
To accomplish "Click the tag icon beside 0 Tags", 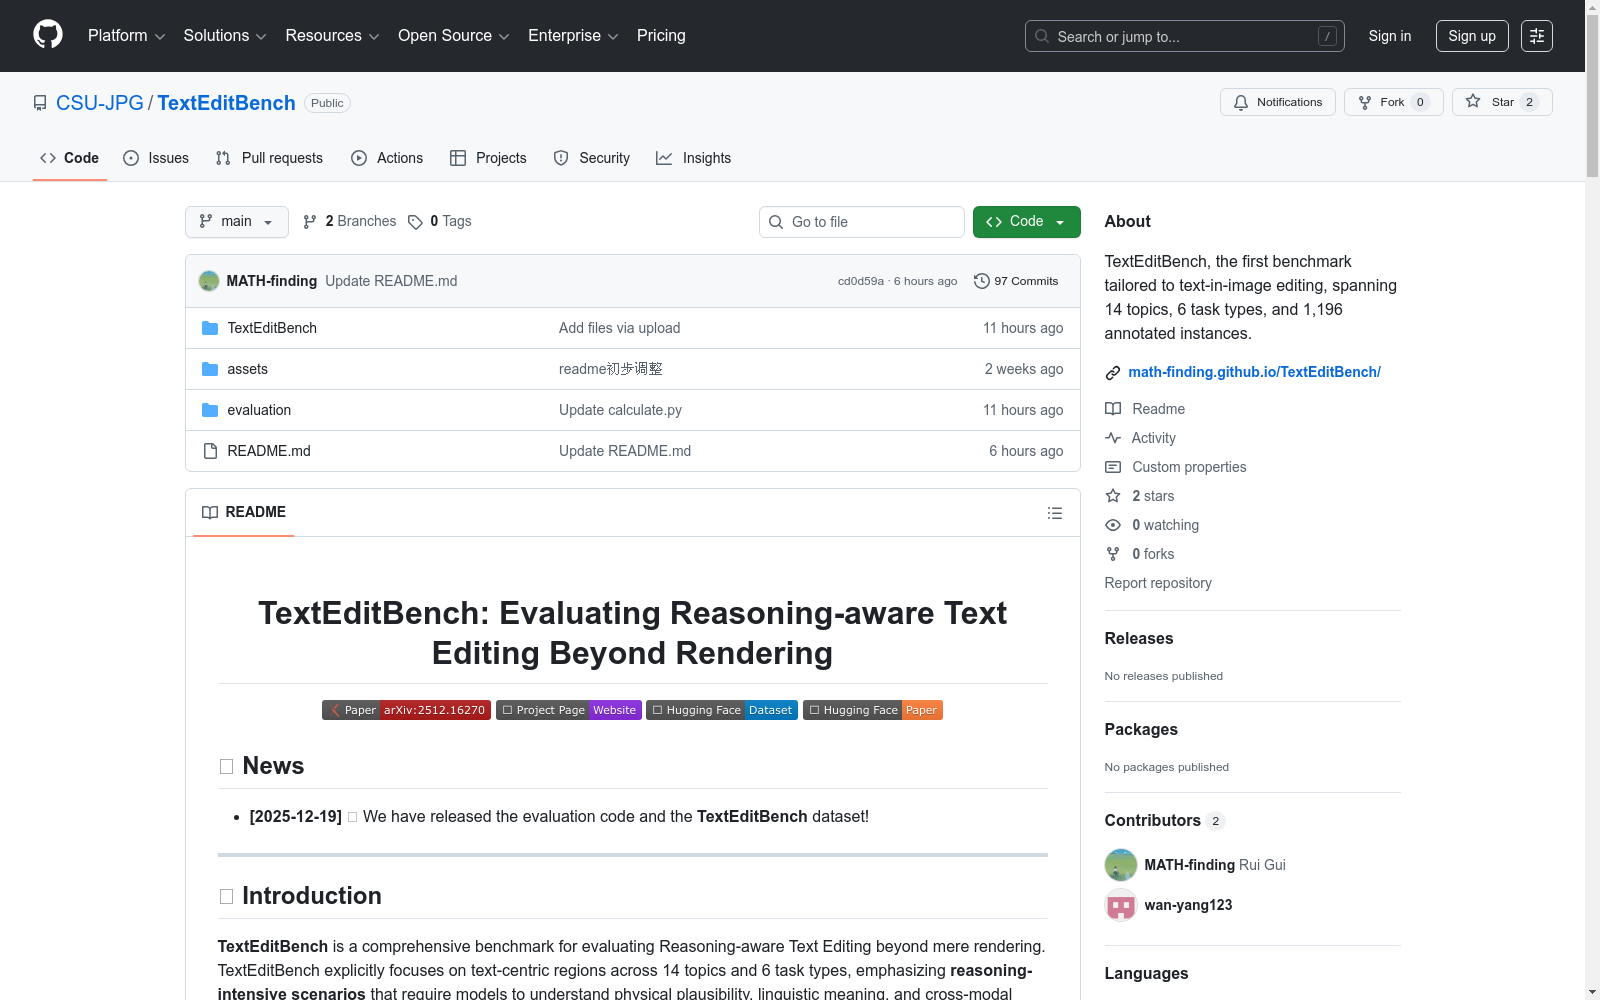I will click(416, 222).
